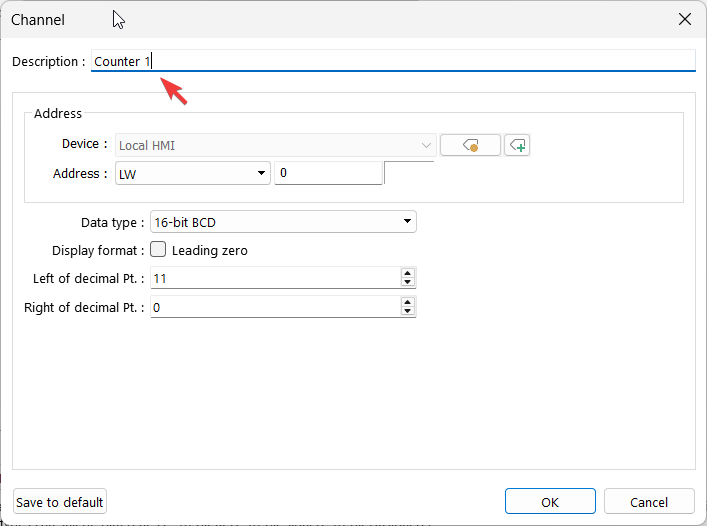This screenshot has height=526, width=707.
Task: Increase Left of decimal Pt. value
Action: (407, 273)
